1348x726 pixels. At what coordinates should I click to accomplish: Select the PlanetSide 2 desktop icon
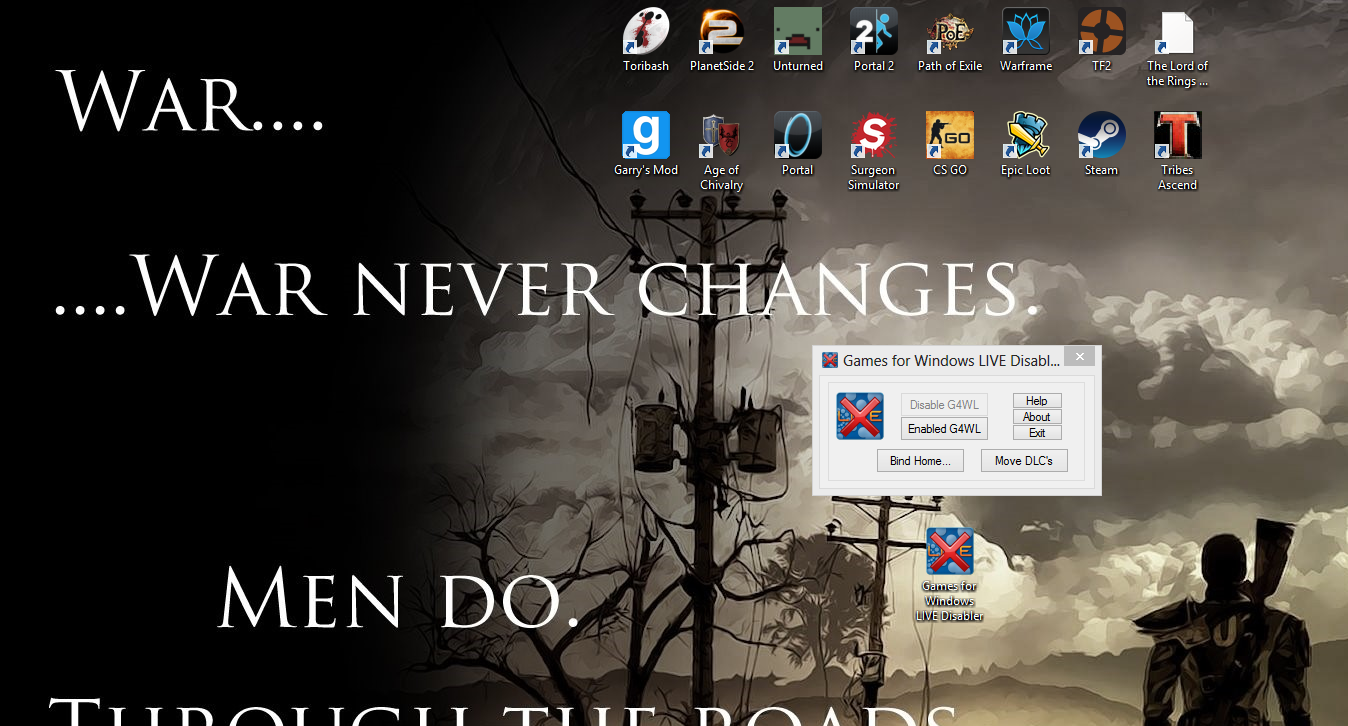point(722,40)
